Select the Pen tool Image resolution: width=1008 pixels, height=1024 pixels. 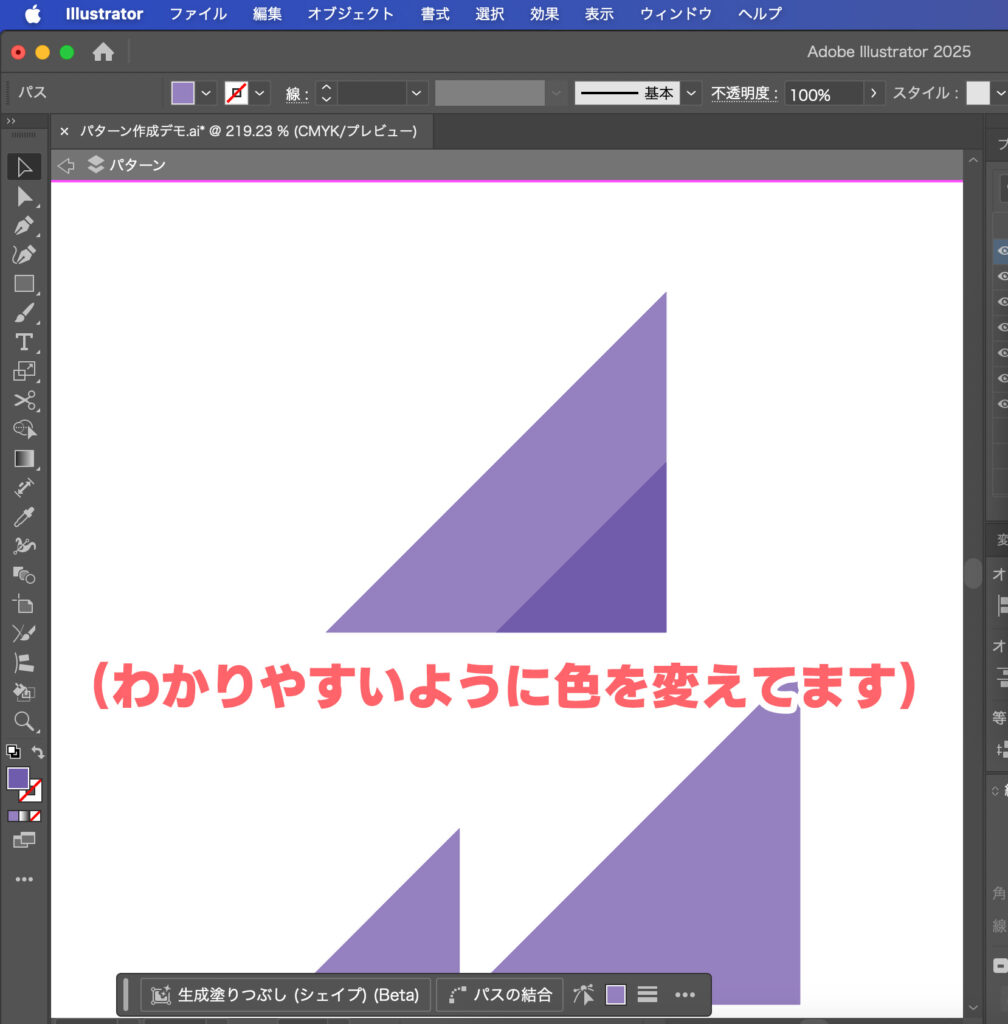coord(24,225)
